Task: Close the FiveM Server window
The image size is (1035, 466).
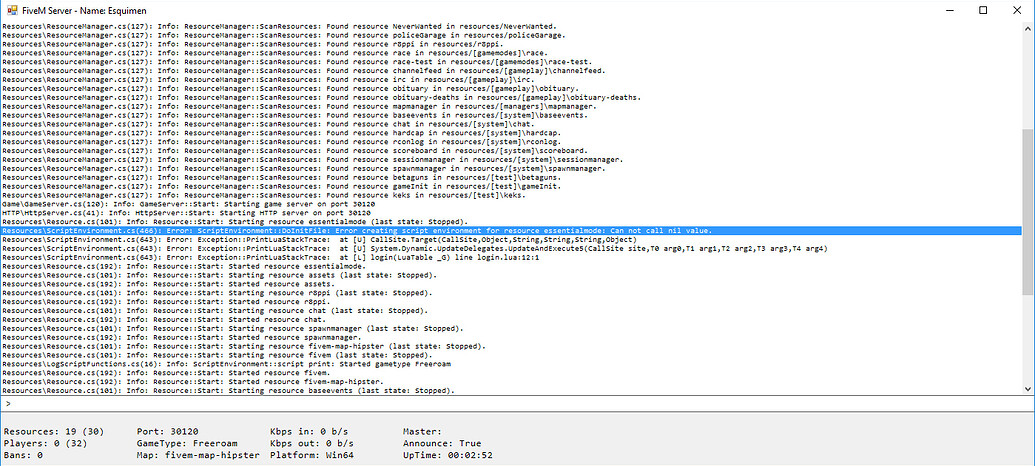Action: [x=1015, y=10]
